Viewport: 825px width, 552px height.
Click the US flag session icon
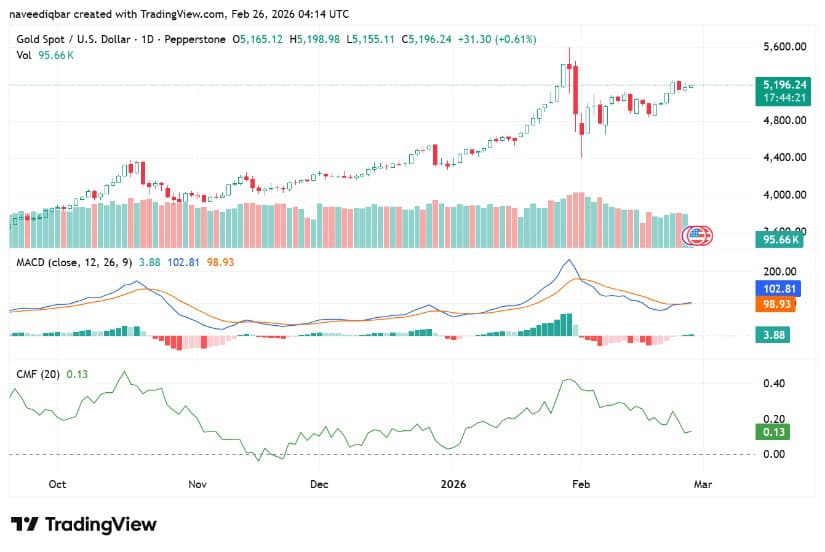tap(695, 237)
